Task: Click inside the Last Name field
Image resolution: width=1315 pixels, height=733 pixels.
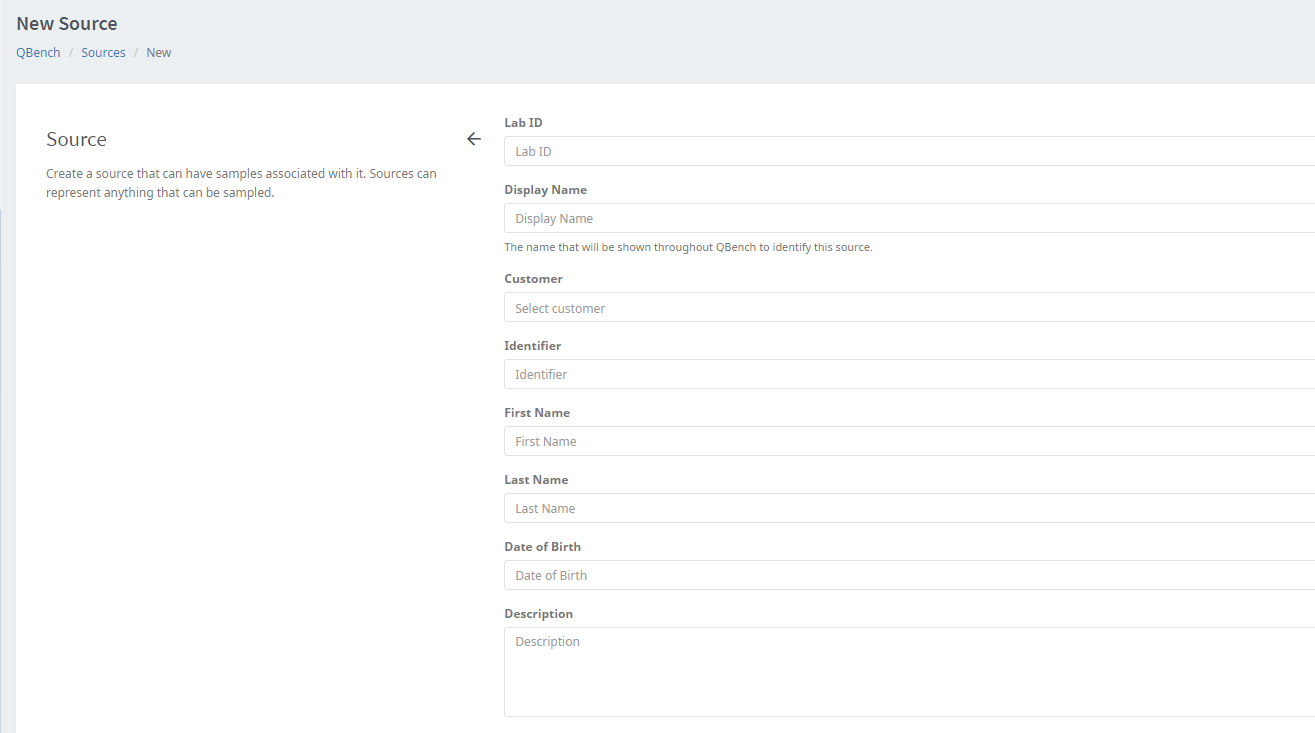Action: tap(908, 508)
